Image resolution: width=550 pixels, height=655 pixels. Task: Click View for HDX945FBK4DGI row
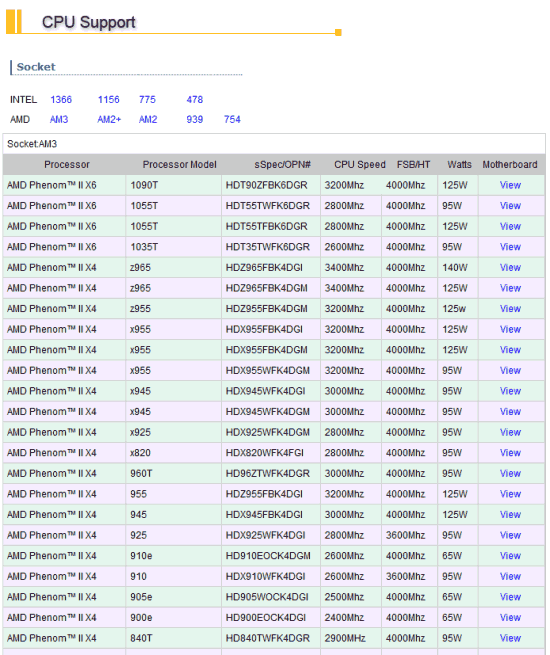click(510, 515)
